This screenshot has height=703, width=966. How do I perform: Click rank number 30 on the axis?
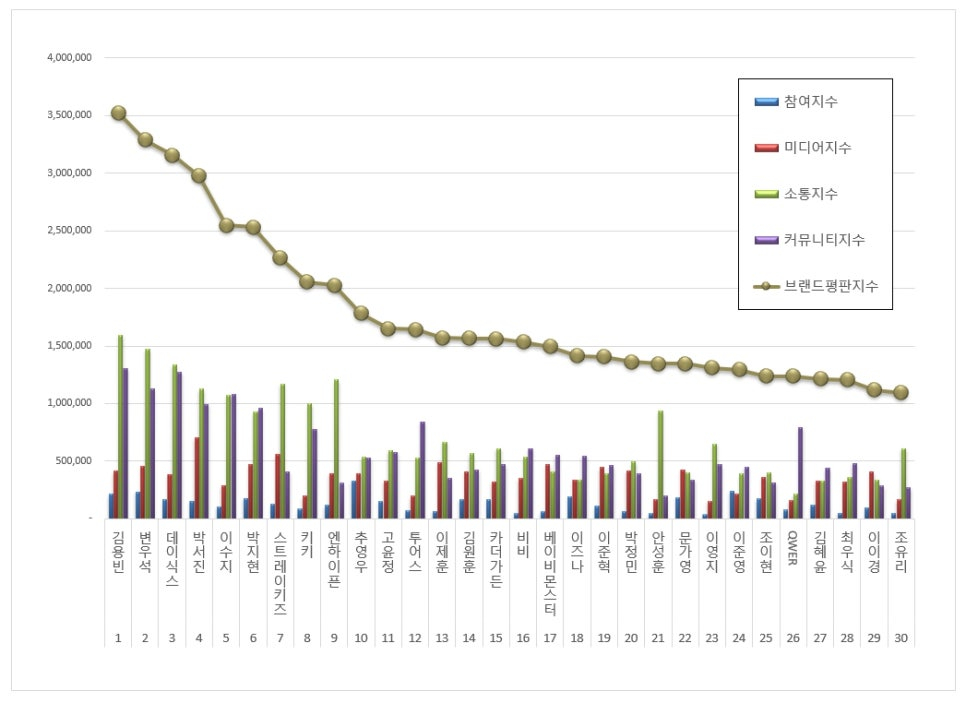(x=901, y=637)
